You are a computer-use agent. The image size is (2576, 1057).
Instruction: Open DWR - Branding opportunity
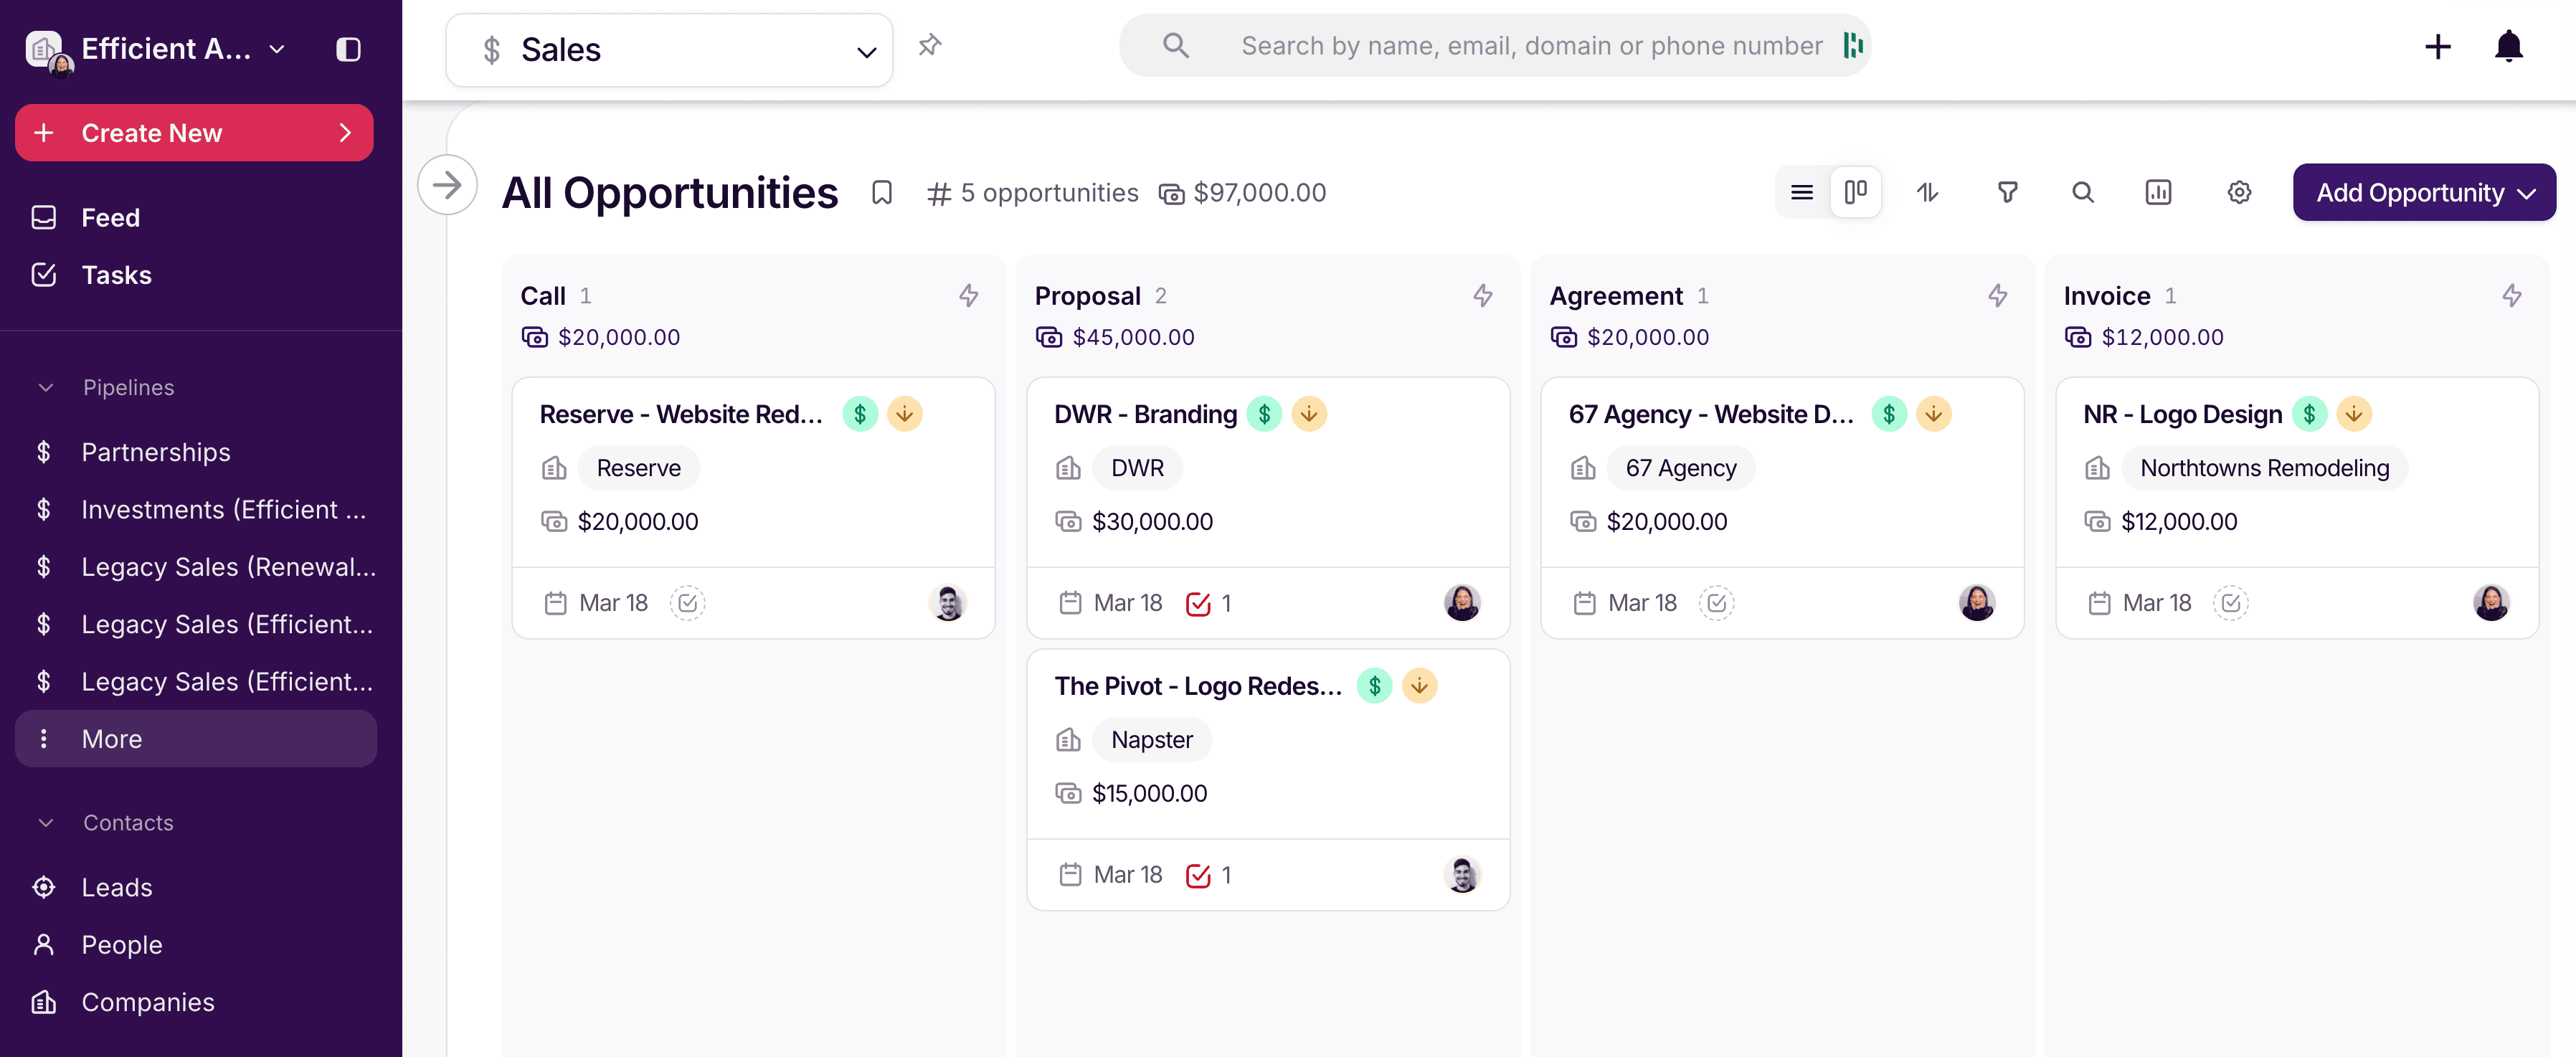pos(1145,414)
